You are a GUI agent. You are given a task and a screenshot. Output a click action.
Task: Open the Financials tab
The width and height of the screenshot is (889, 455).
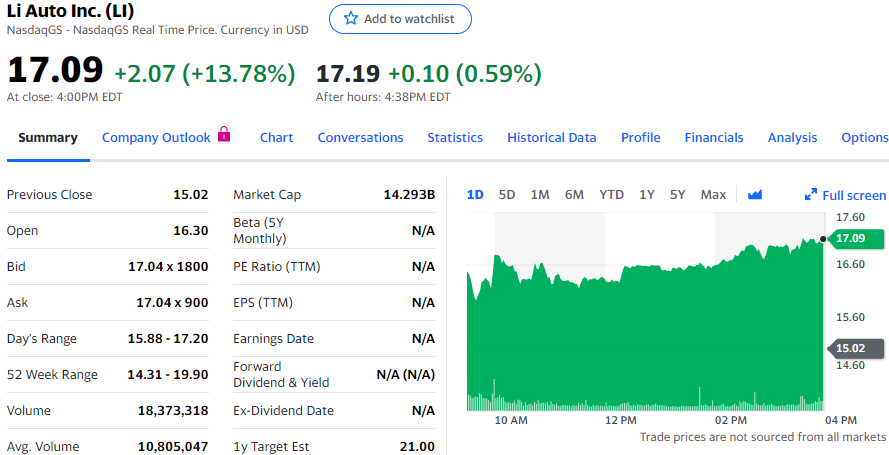pos(714,138)
